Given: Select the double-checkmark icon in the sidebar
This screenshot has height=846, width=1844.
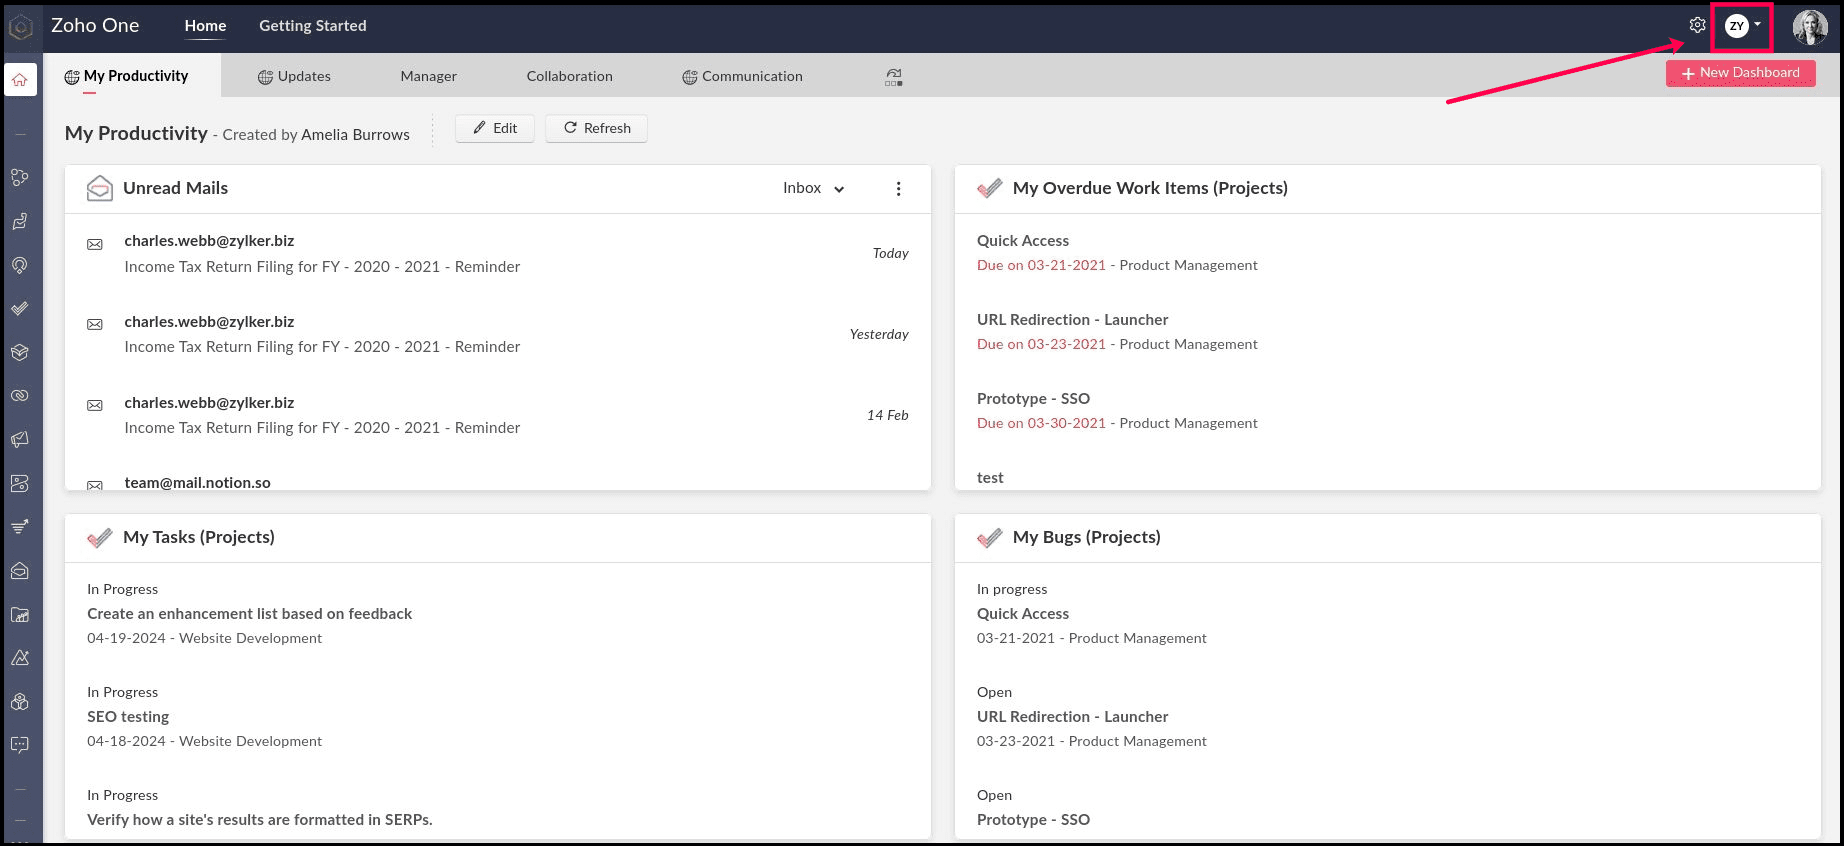Looking at the screenshot, I should point(20,309).
